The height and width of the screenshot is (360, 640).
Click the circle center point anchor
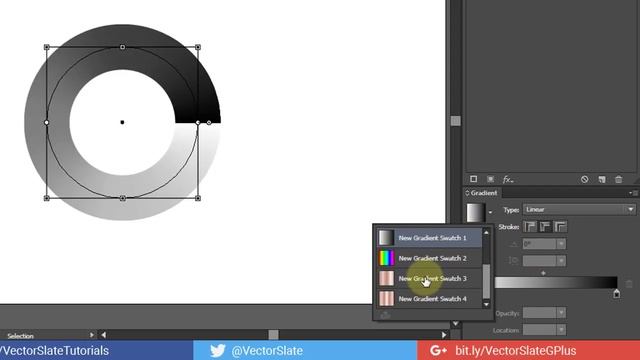tap(122, 122)
